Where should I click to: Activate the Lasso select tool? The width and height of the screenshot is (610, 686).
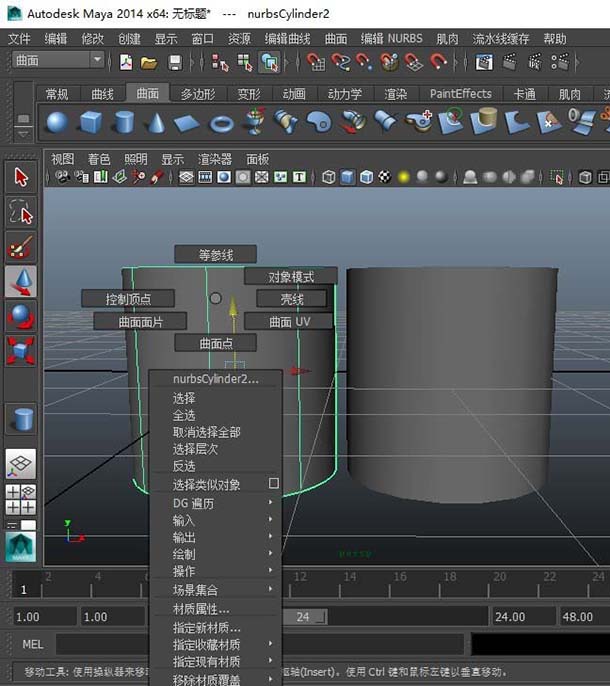[x=21, y=212]
